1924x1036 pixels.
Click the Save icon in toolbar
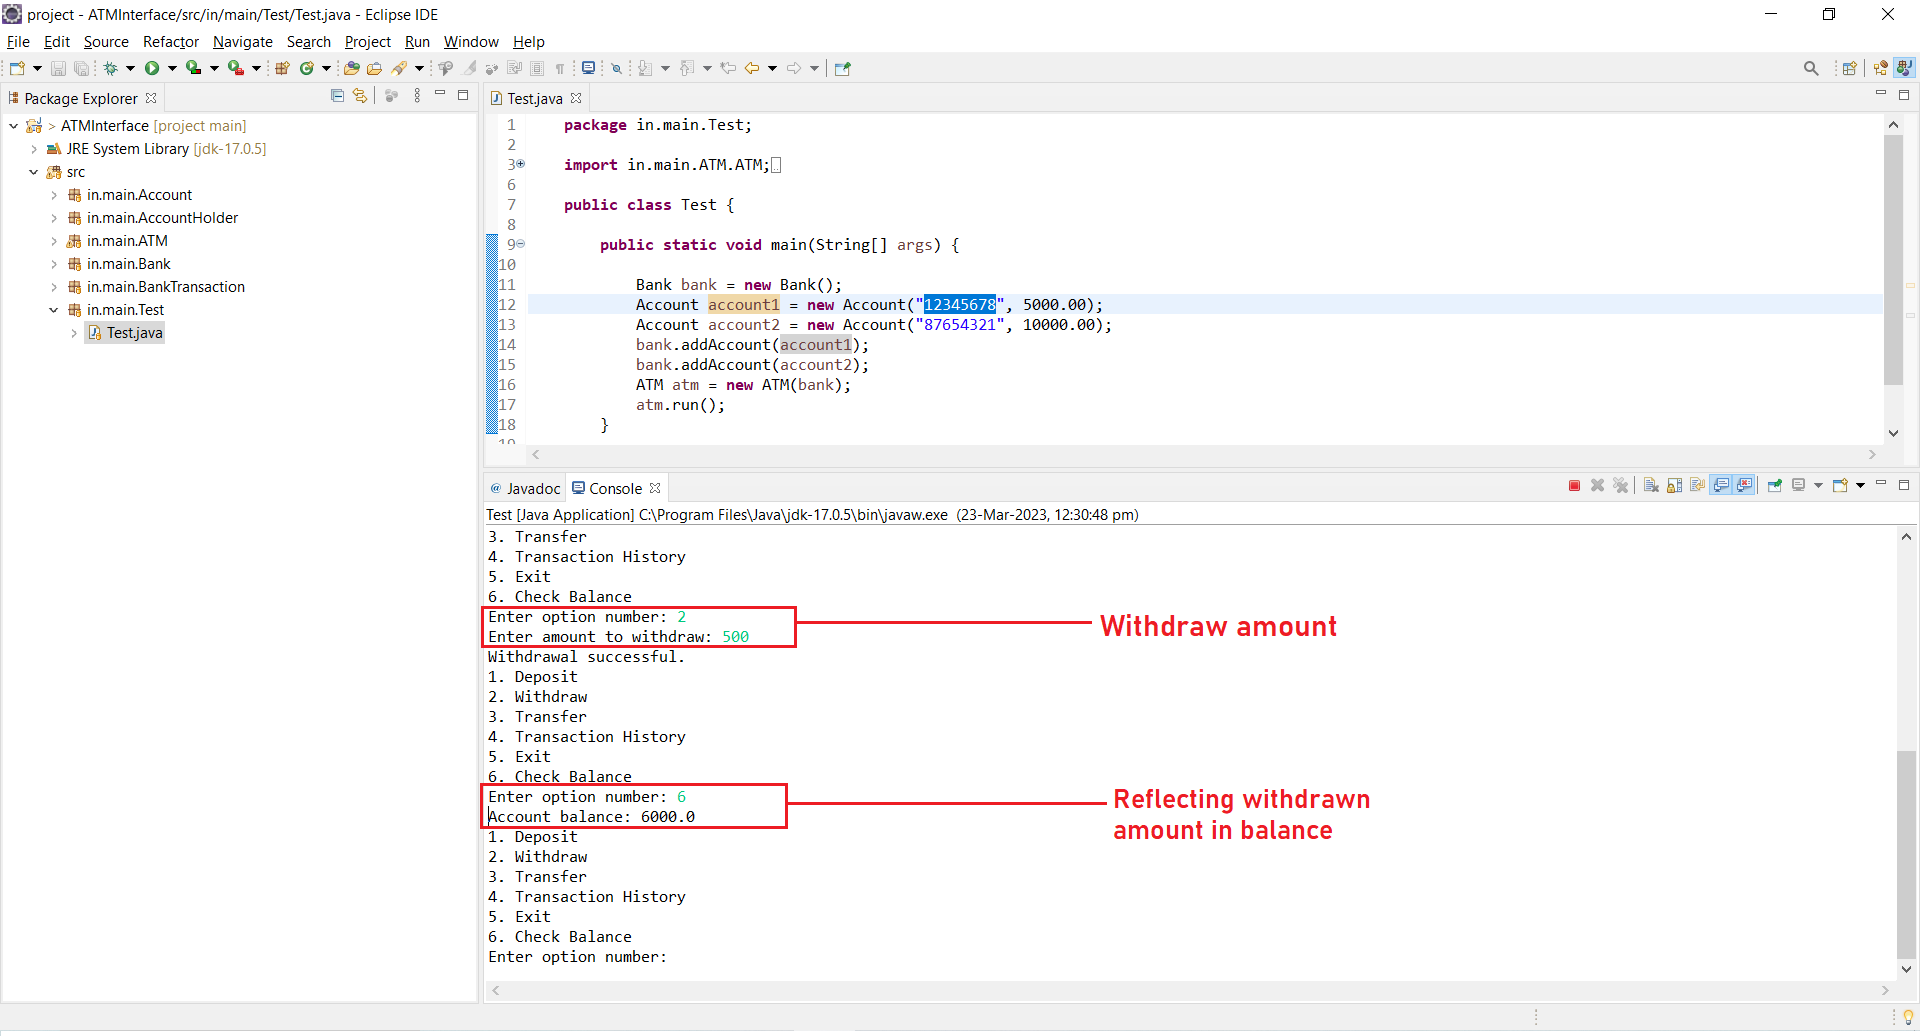click(58, 68)
